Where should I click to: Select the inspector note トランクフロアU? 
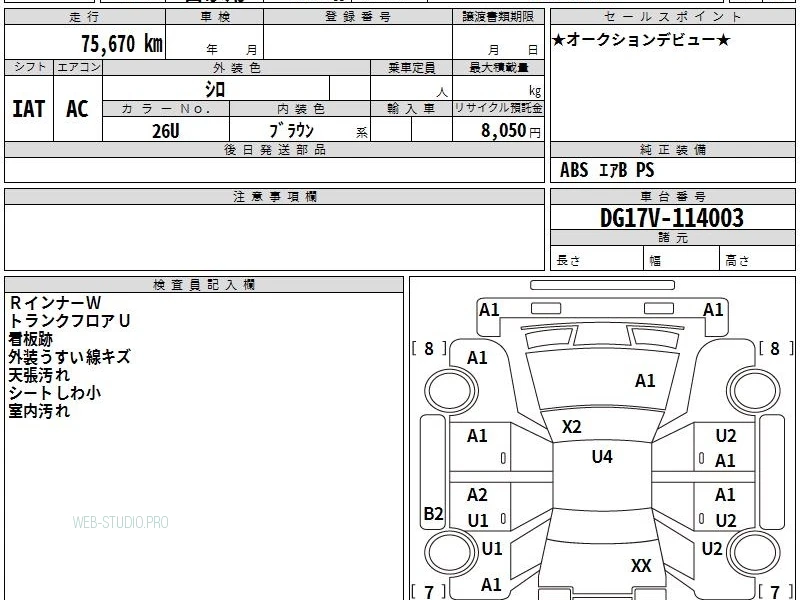70,321
